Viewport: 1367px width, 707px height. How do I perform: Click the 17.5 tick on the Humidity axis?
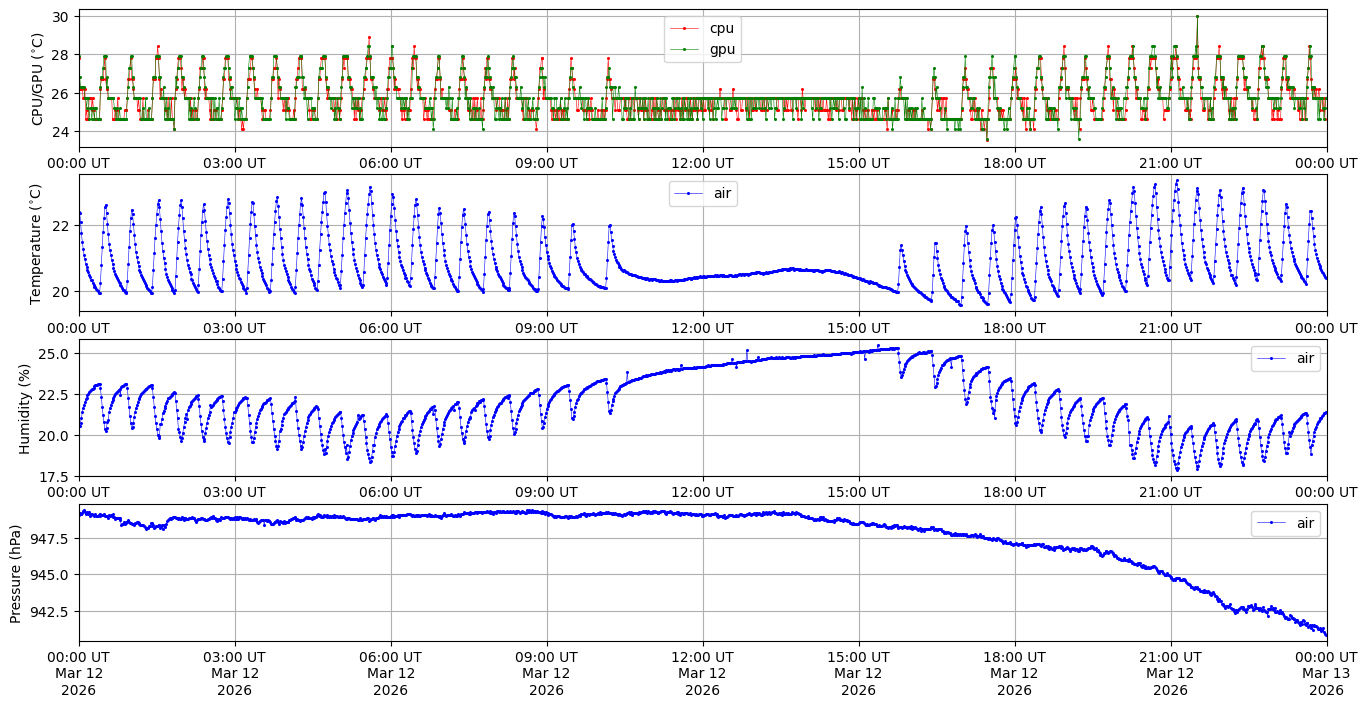click(x=54, y=476)
